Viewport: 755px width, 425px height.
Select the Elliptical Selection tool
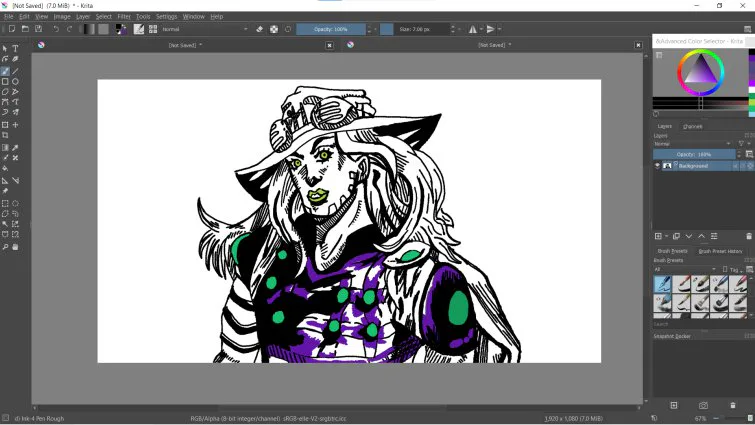15,203
